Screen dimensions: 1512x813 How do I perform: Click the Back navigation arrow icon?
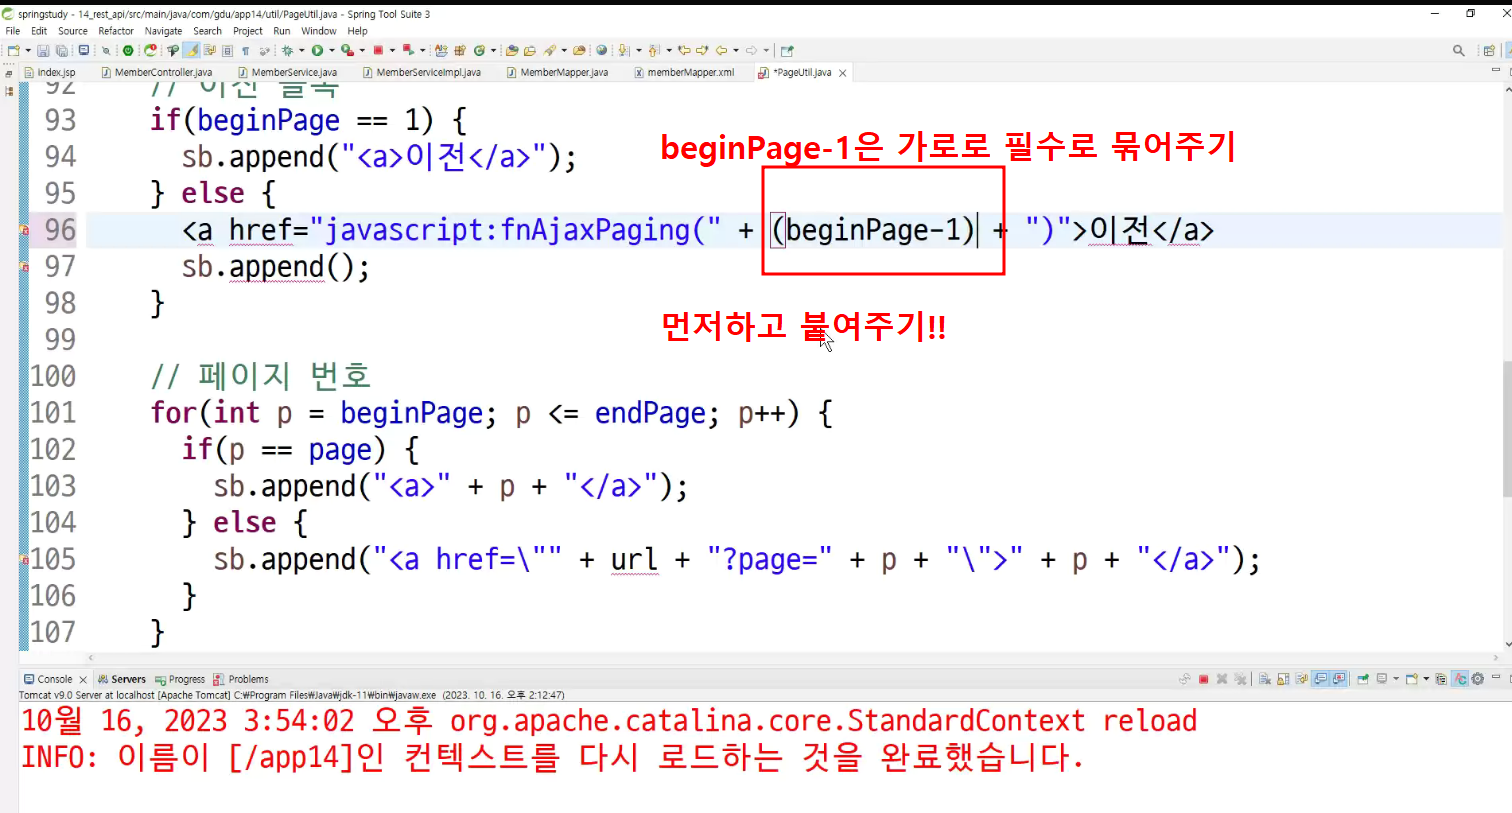click(721, 50)
